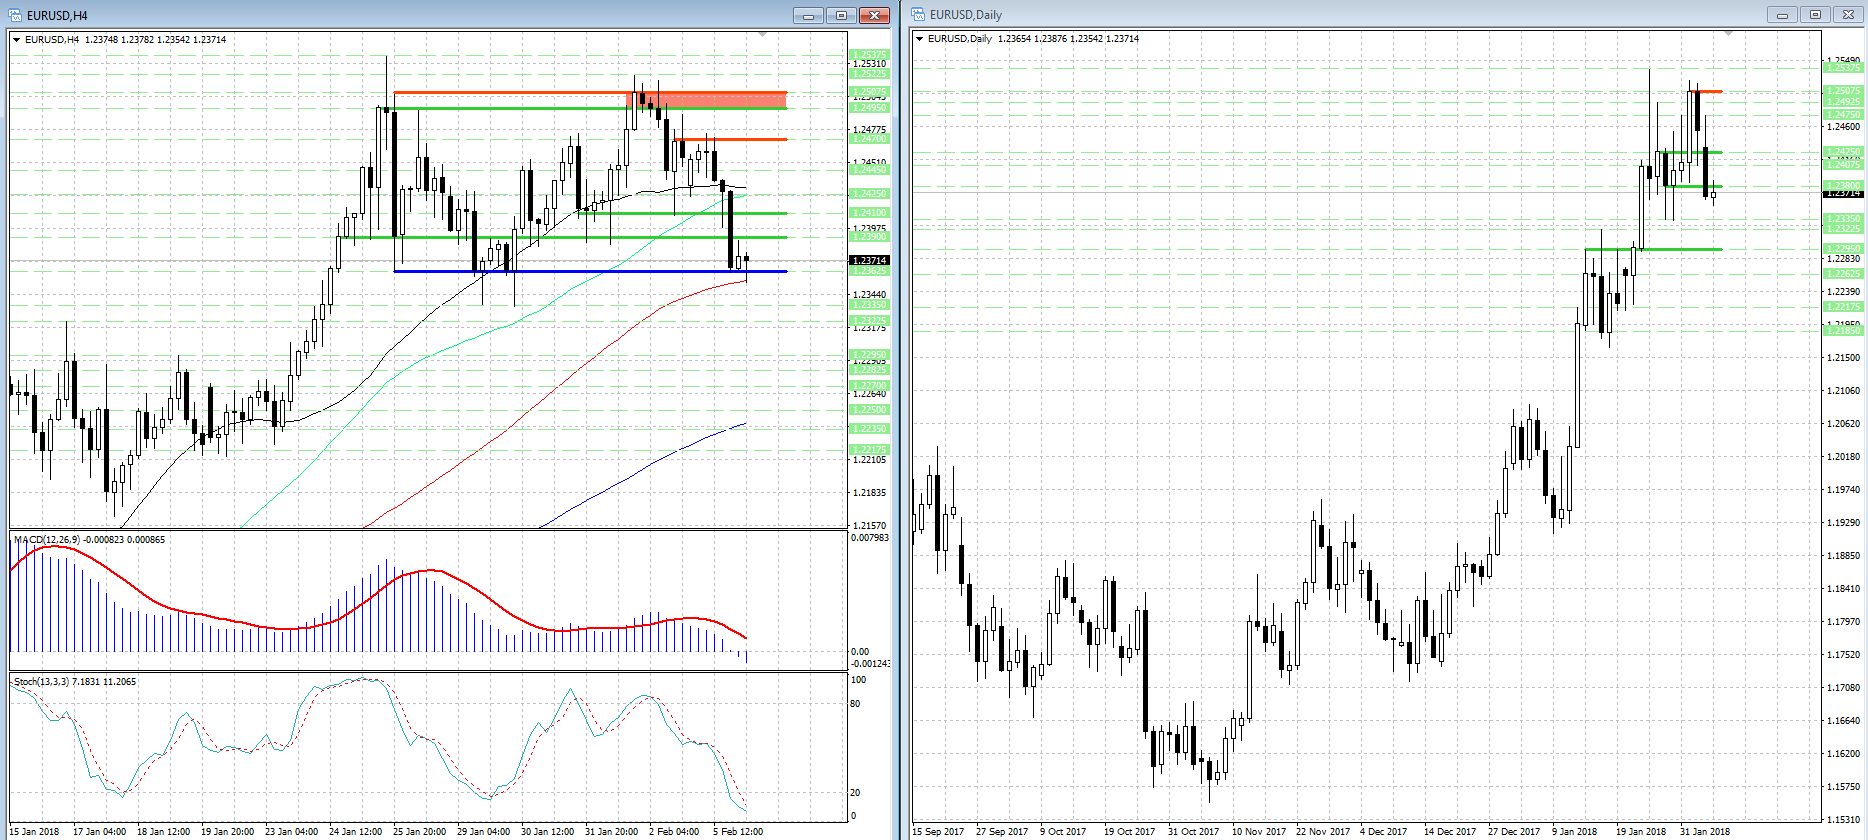1868x840 pixels.
Task: Select the green line at 1.24100 in H4 chart
Action: (682, 213)
